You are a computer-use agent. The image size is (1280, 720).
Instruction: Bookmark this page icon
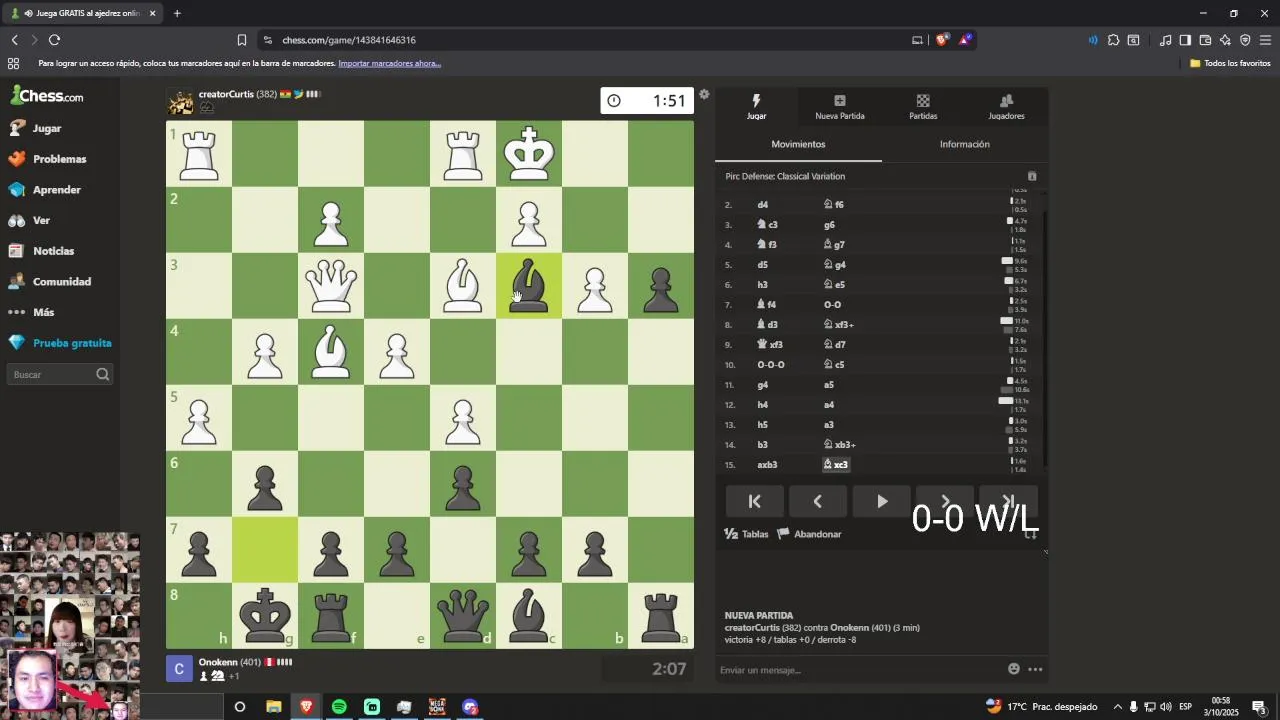tap(242, 40)
